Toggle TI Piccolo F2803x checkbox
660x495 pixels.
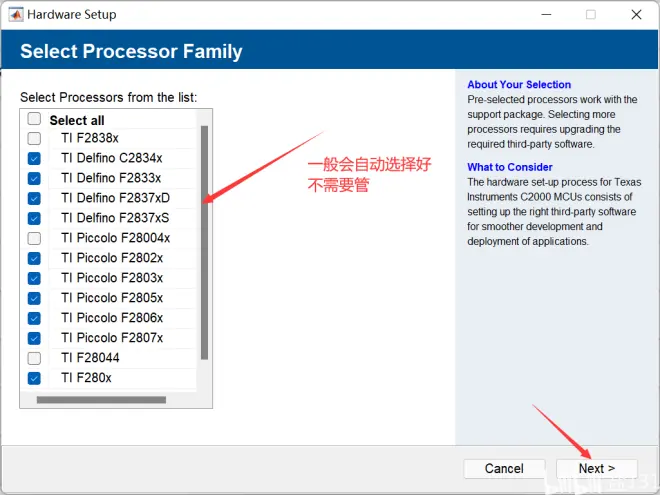34,278
